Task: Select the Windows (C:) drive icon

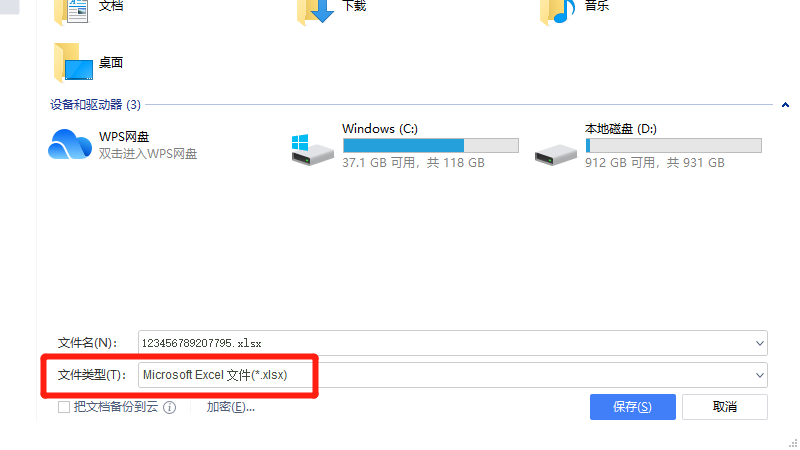Action: [x=312, y=149]
